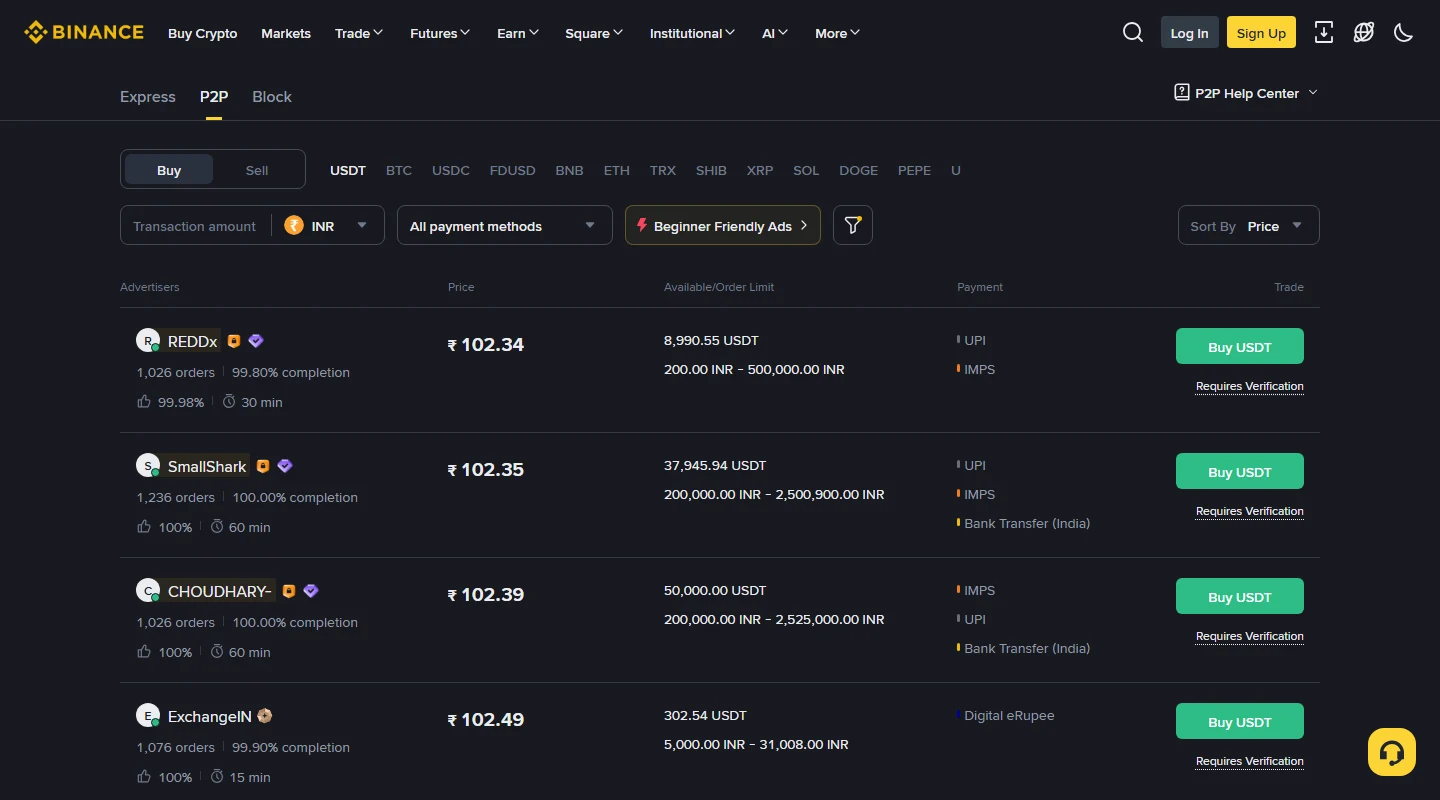Viewport: 1440px width, 800px height.
Task: Click the P2P Help Center book icon
Action: pos(1182,92)
